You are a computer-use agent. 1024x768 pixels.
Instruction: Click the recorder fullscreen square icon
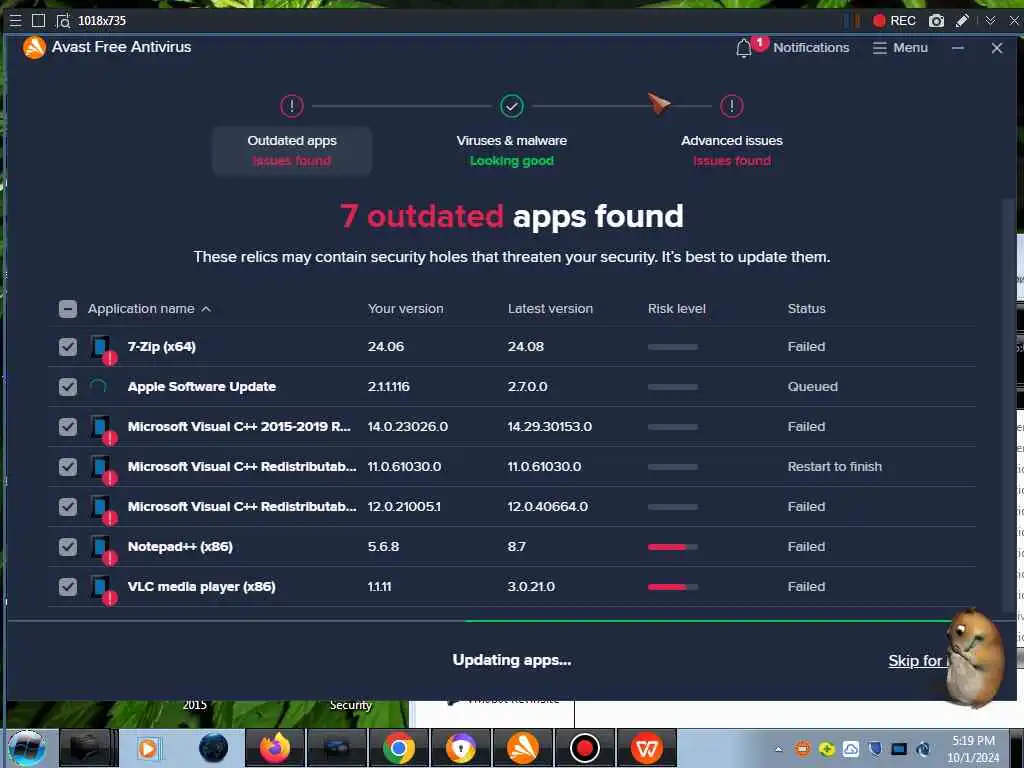tap(39, 21)
